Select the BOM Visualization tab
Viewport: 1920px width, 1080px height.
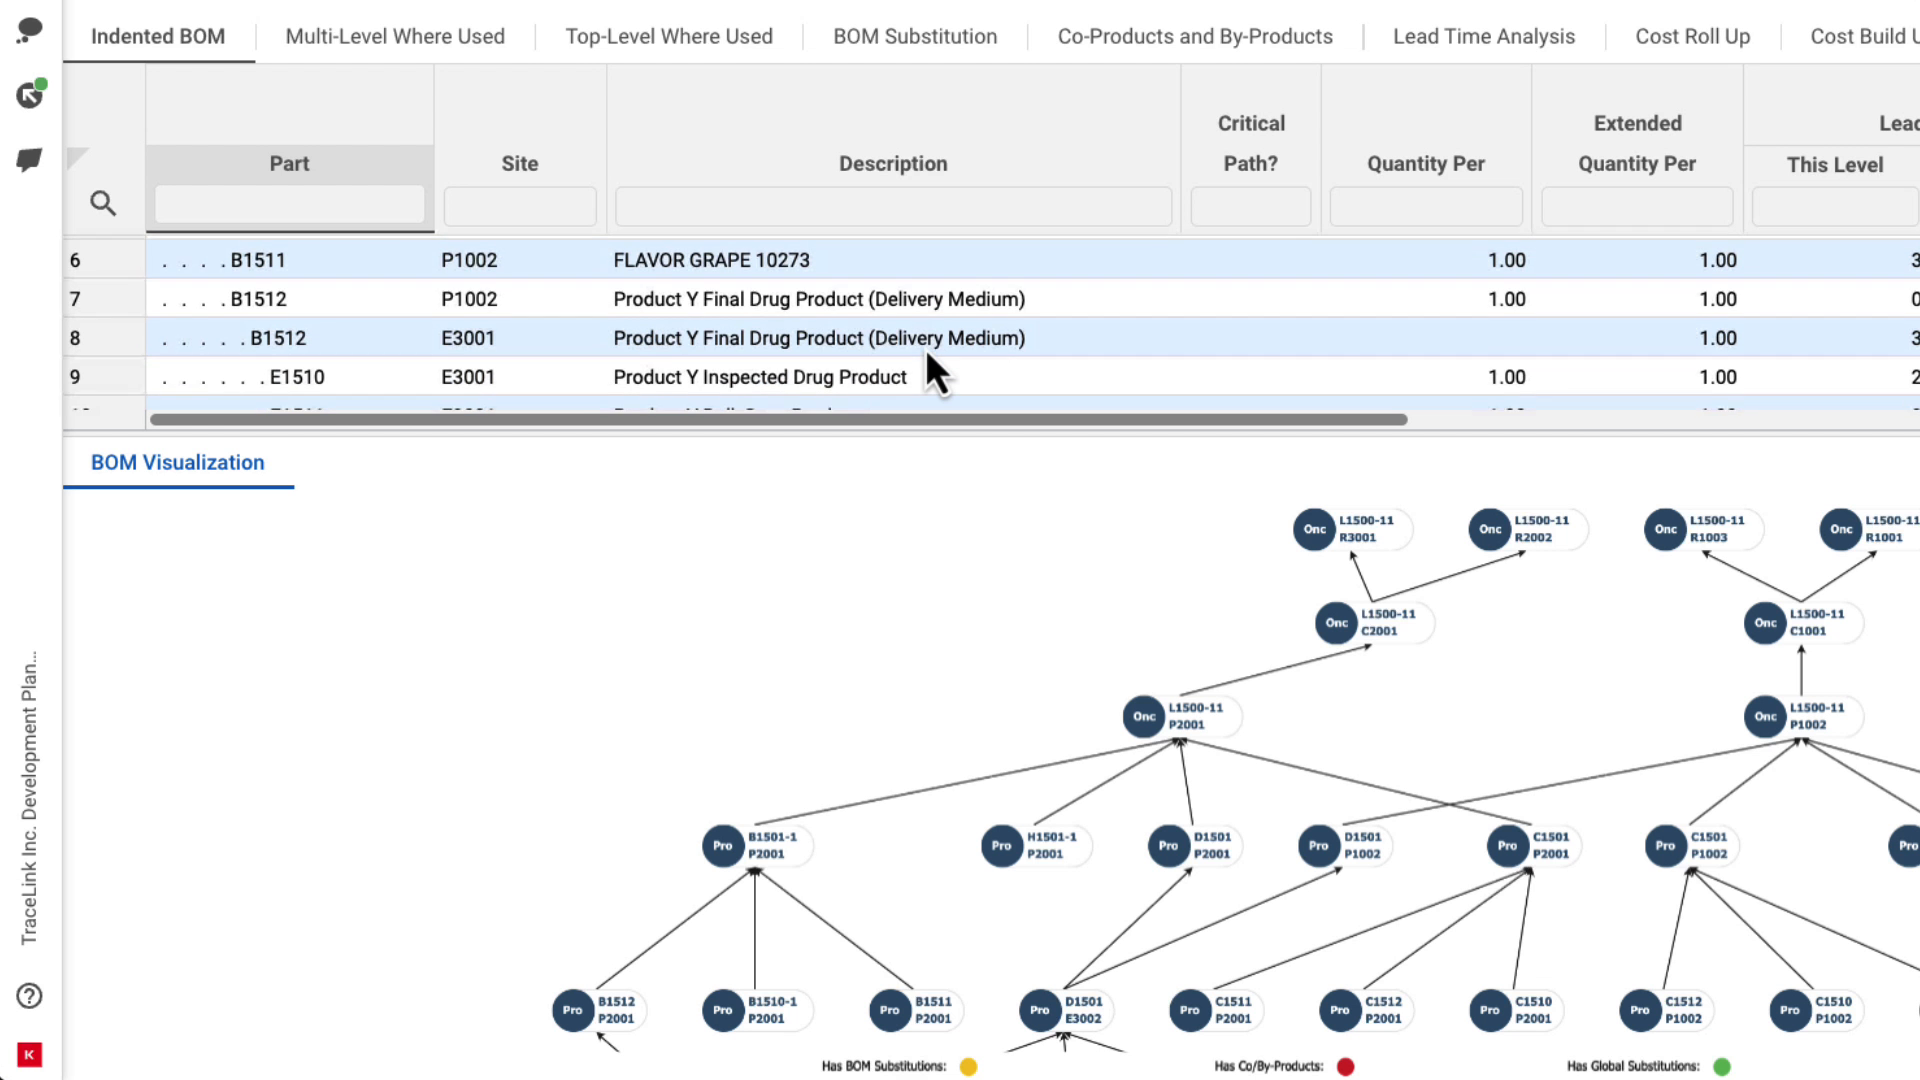pos(178,463)
